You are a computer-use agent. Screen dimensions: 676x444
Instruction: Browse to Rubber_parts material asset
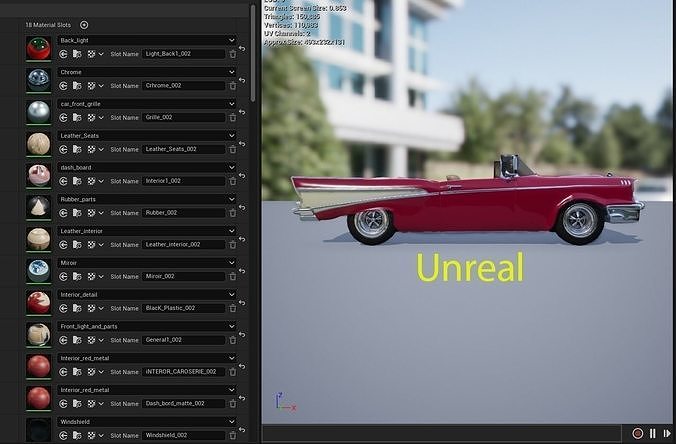(x=77, y=213)
